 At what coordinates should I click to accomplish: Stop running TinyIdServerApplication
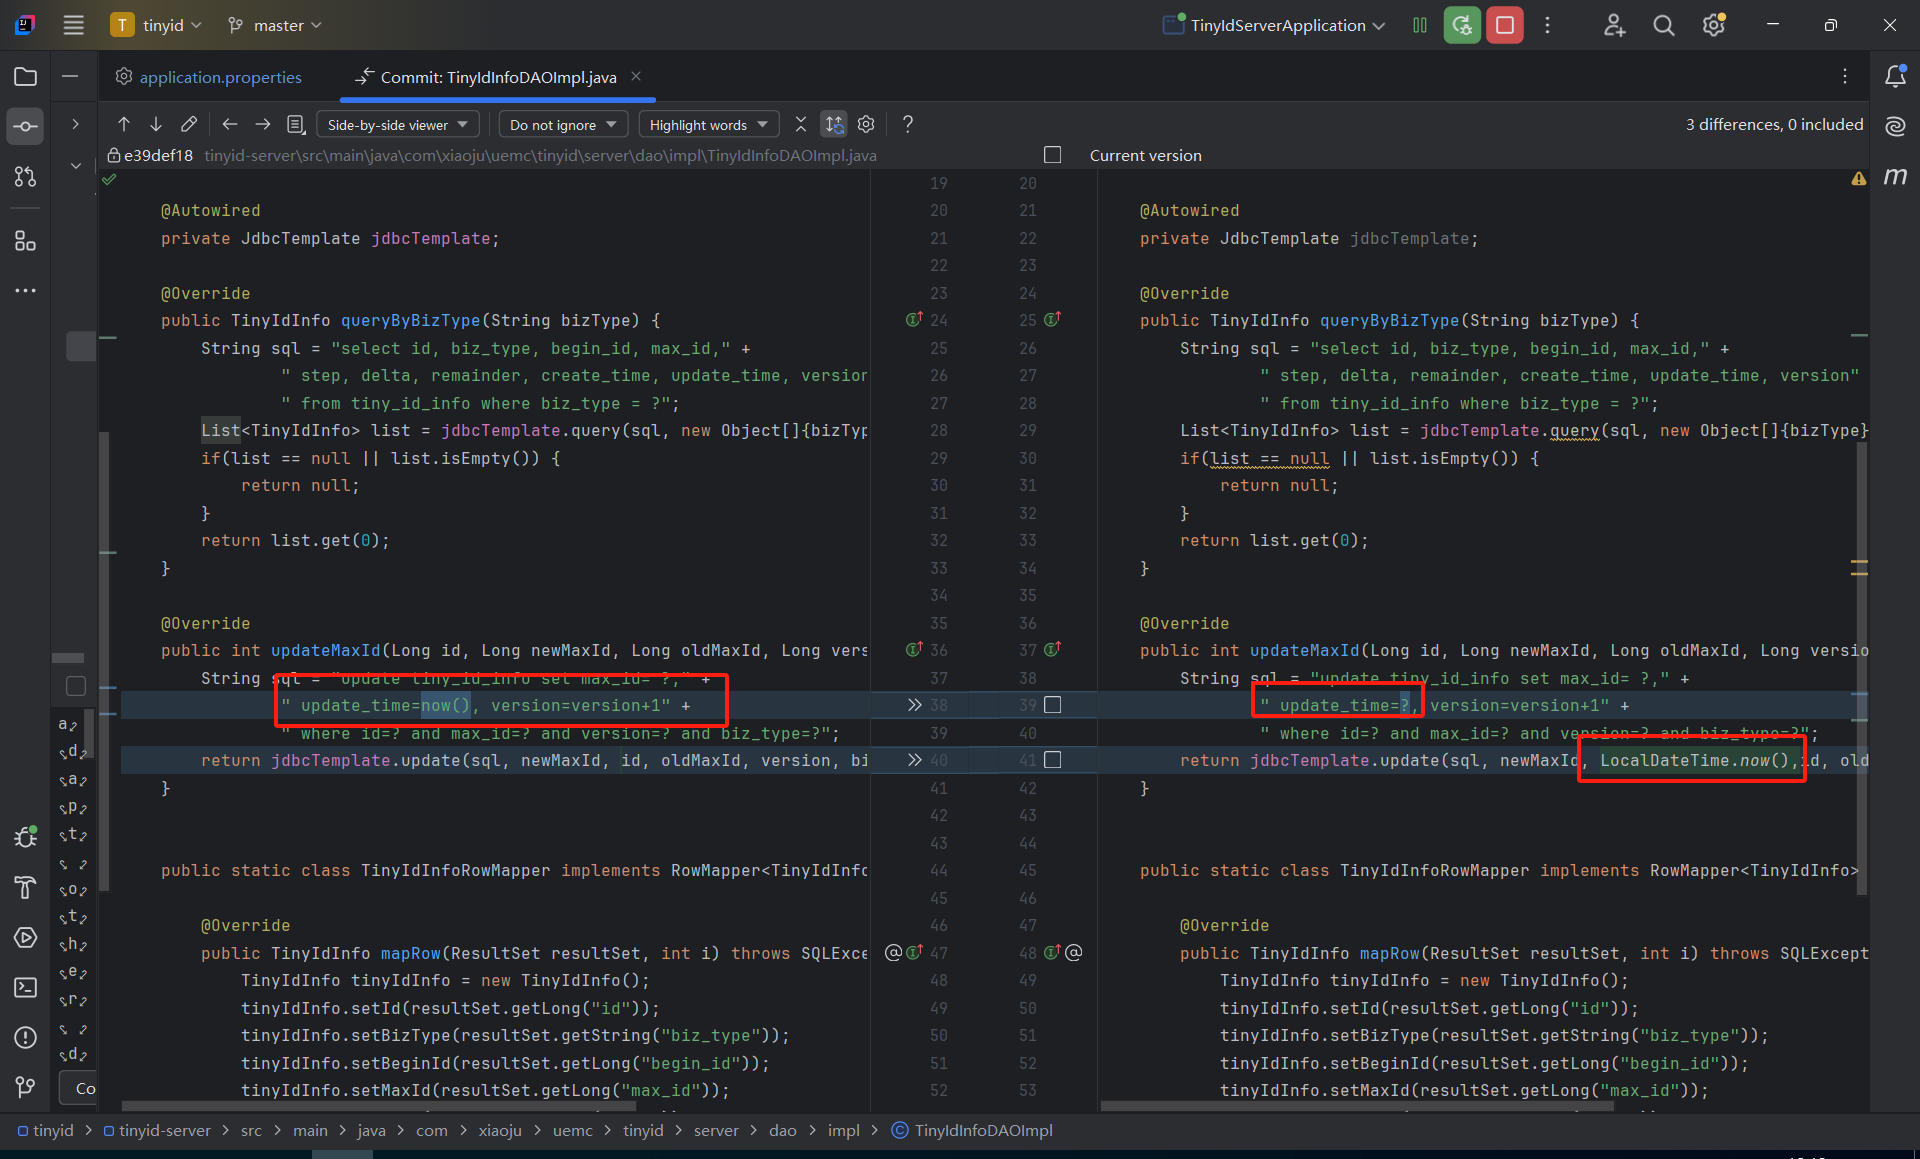point(1504,25)
